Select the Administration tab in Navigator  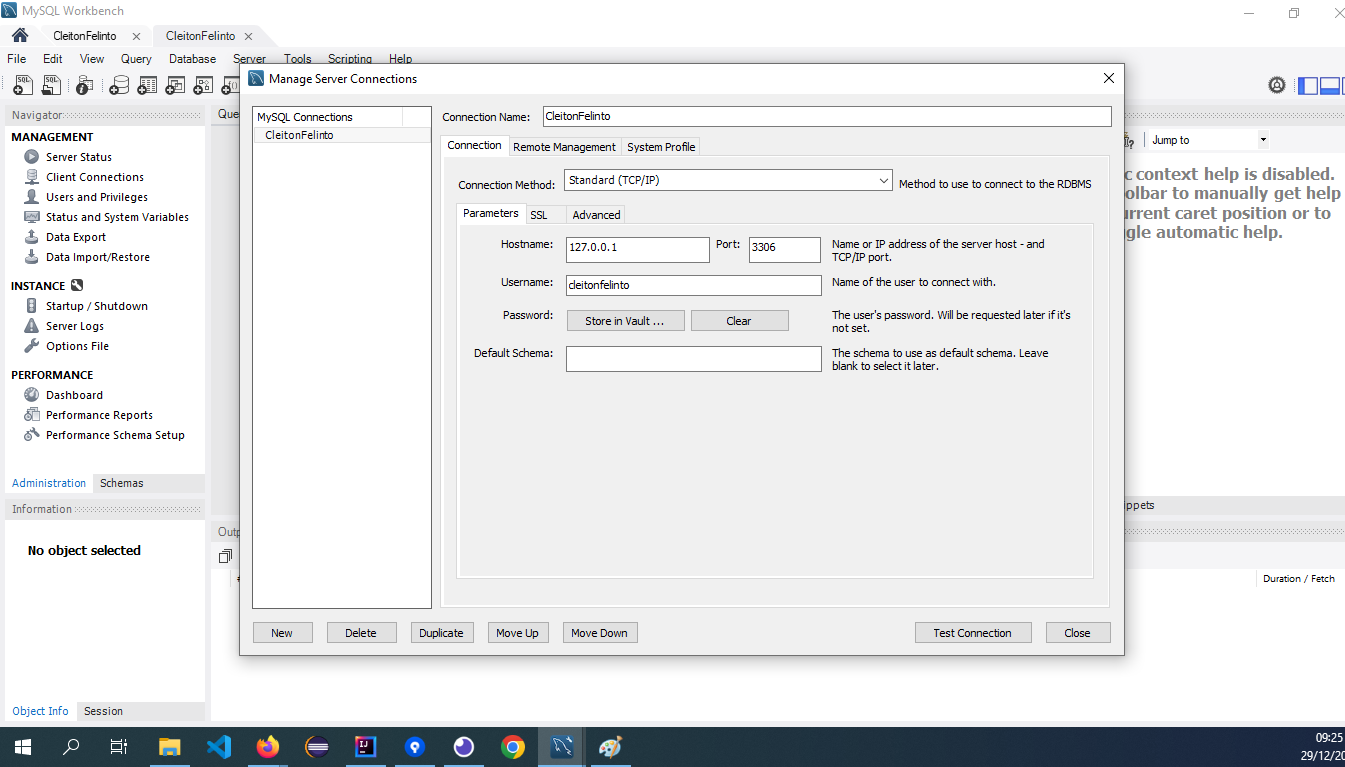coord(49,483)
